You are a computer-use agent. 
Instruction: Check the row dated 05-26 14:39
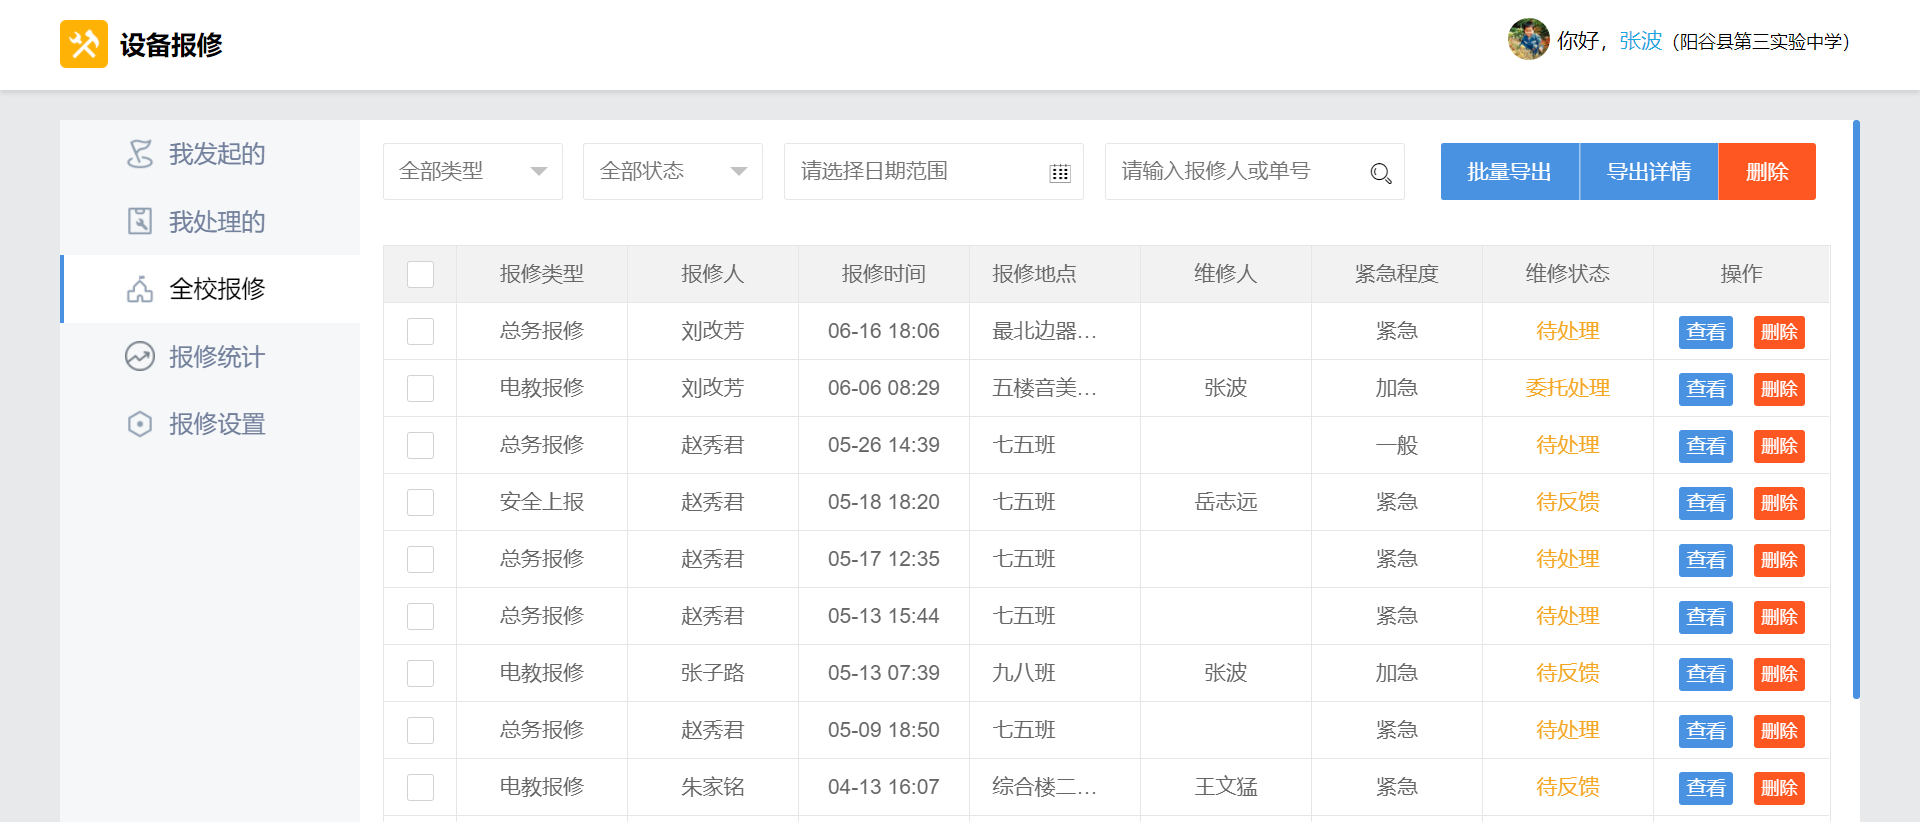421,445
